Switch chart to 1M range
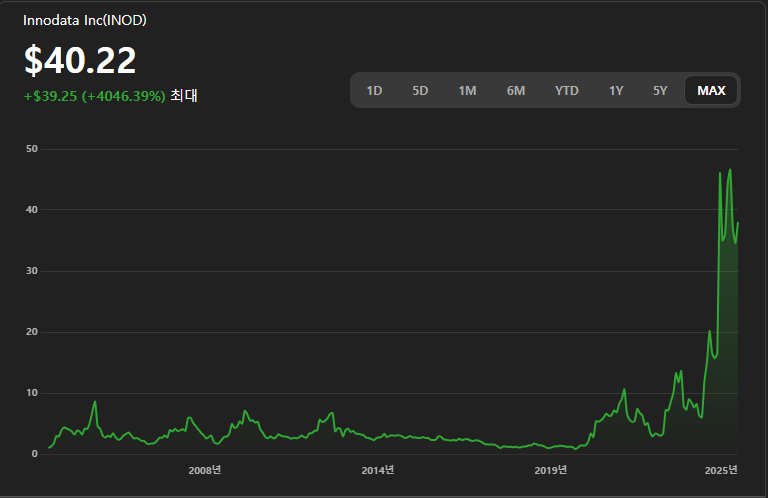768x498 pixels. [x=467, y=91]
